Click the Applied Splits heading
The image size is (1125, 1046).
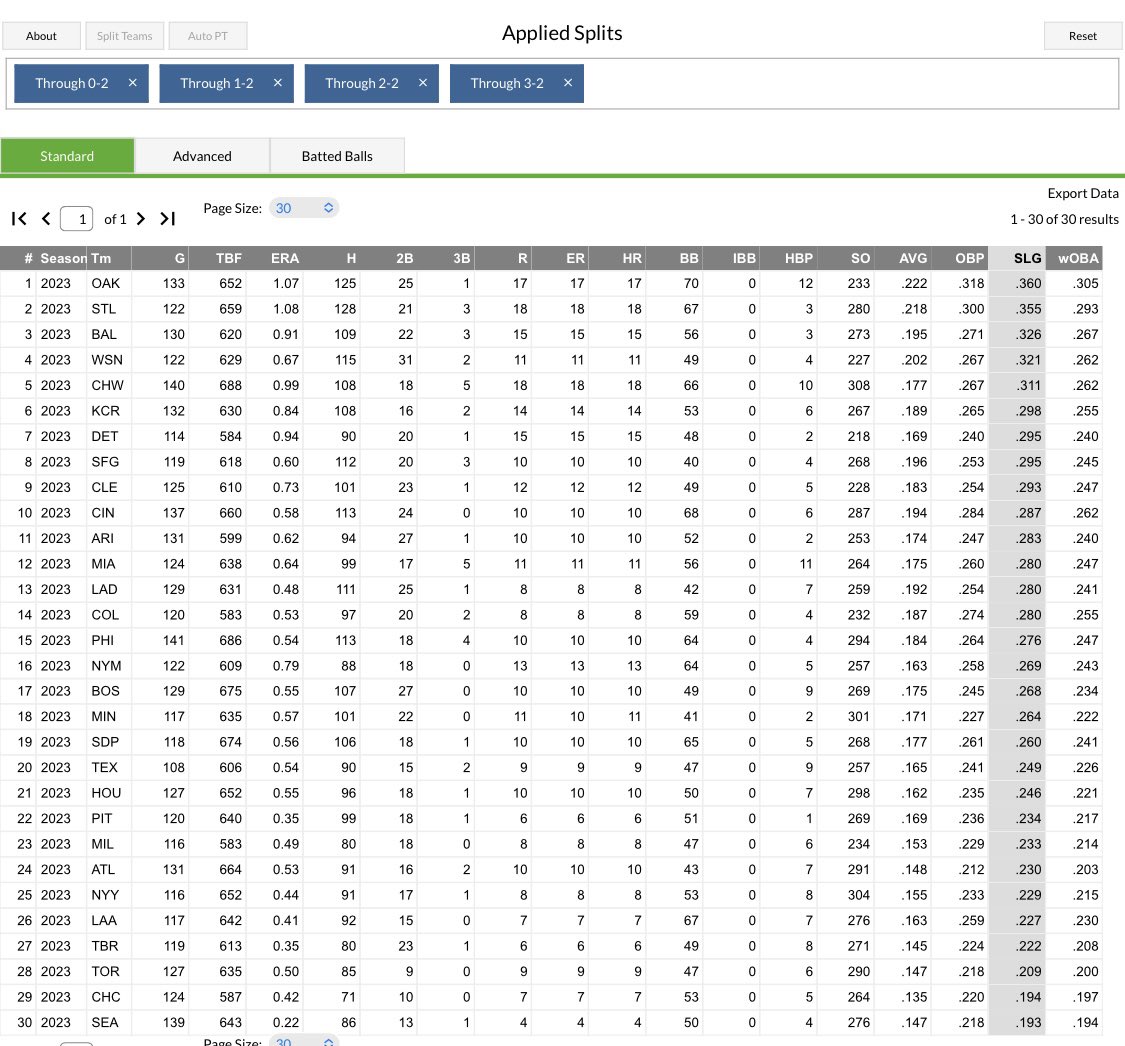(x=562, y=33)
